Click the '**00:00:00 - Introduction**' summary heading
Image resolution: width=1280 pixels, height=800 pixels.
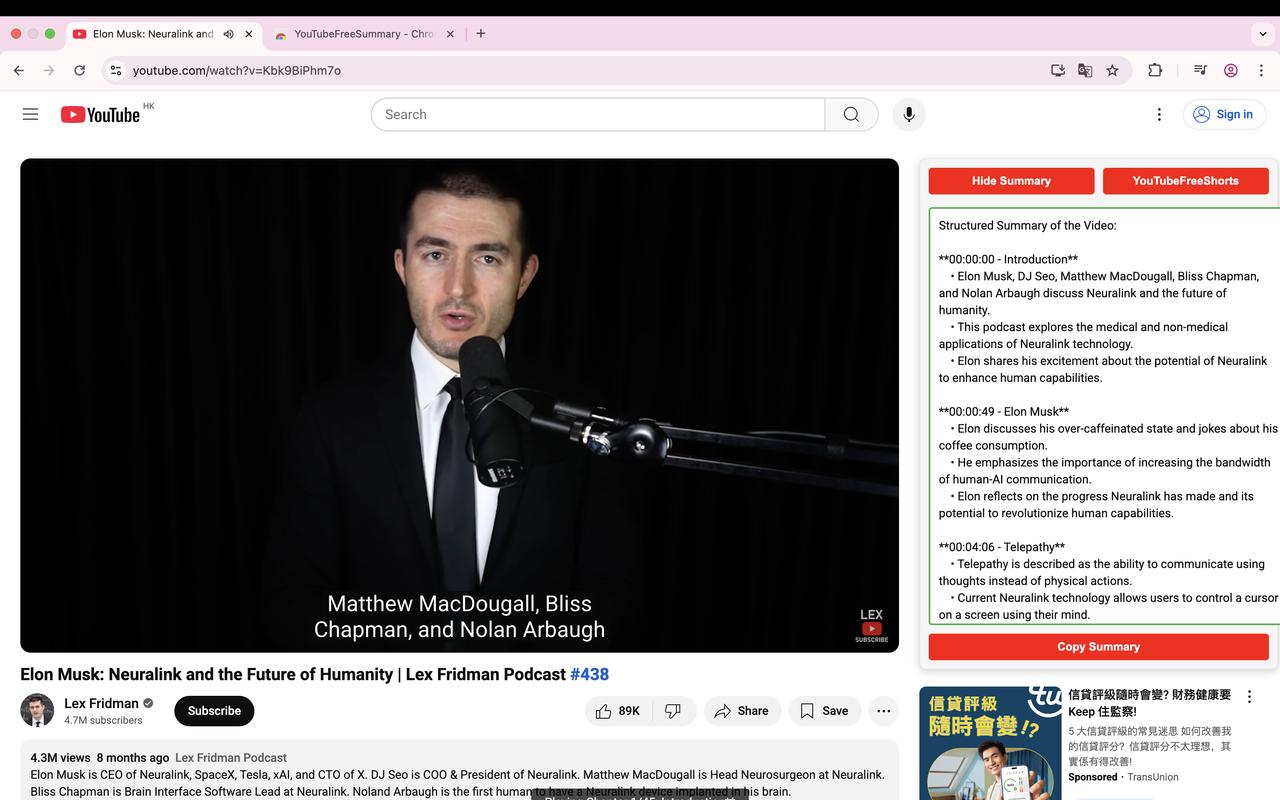(1008, 259)
